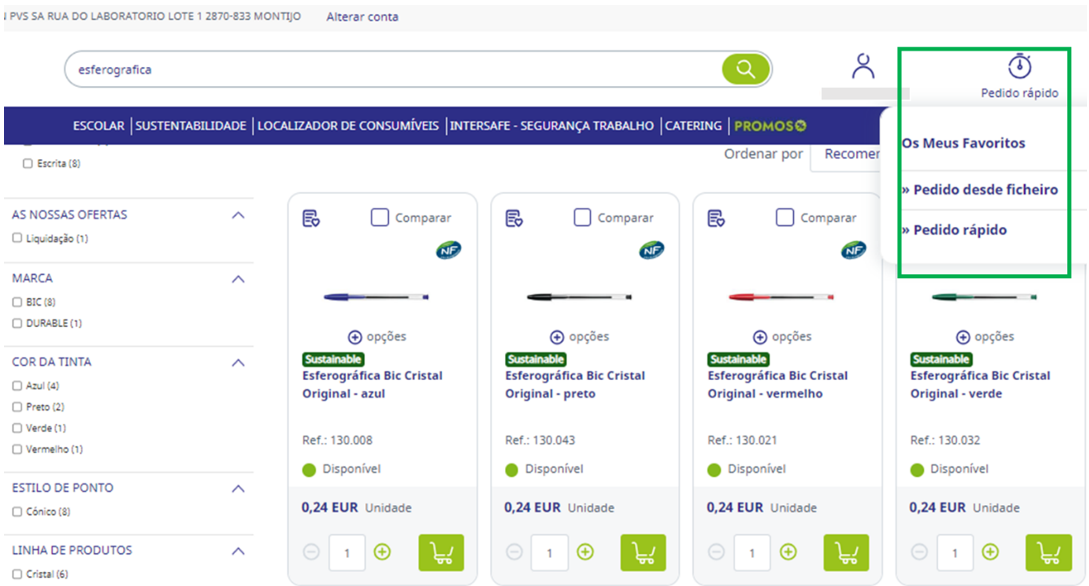Viewport: 1089px width, 586px height.
Task: Open Esferográfica Bic Cristal Original - verde
Action: [x=981, y=385]
